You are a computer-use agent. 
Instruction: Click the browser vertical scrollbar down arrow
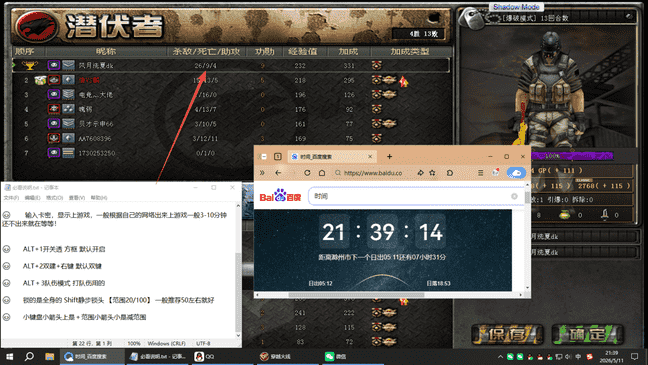[527, 288]
